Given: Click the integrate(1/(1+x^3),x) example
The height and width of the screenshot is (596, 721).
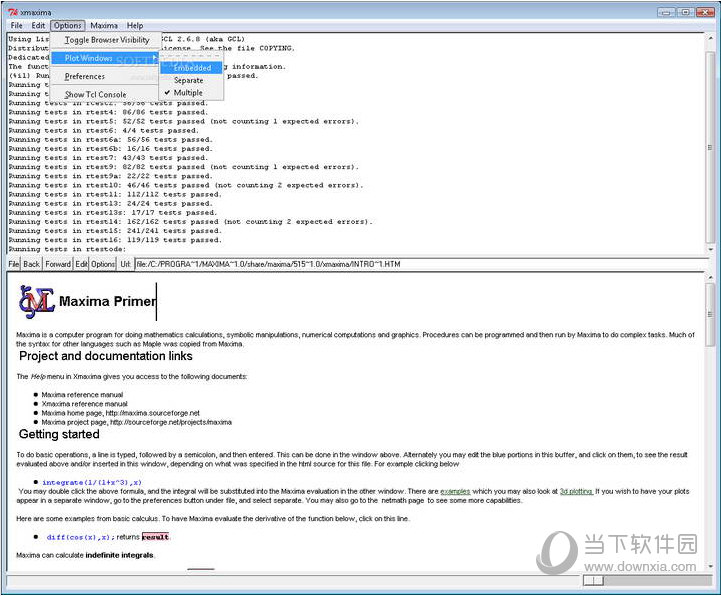Looking at the screenshot, I should (x=92, y=482).
